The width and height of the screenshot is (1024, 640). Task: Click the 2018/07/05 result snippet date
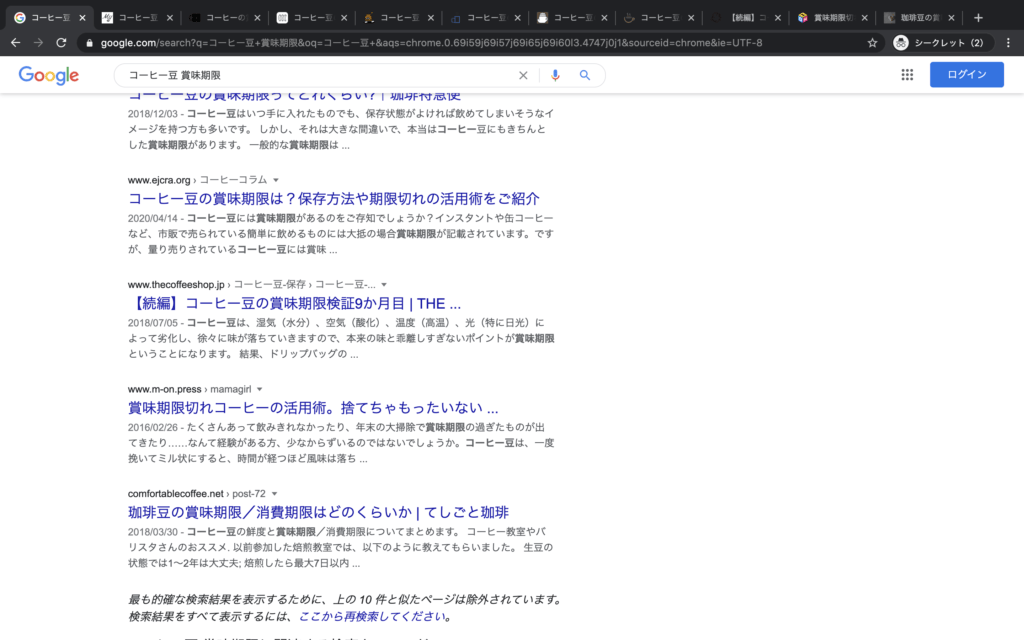[152, 323]
